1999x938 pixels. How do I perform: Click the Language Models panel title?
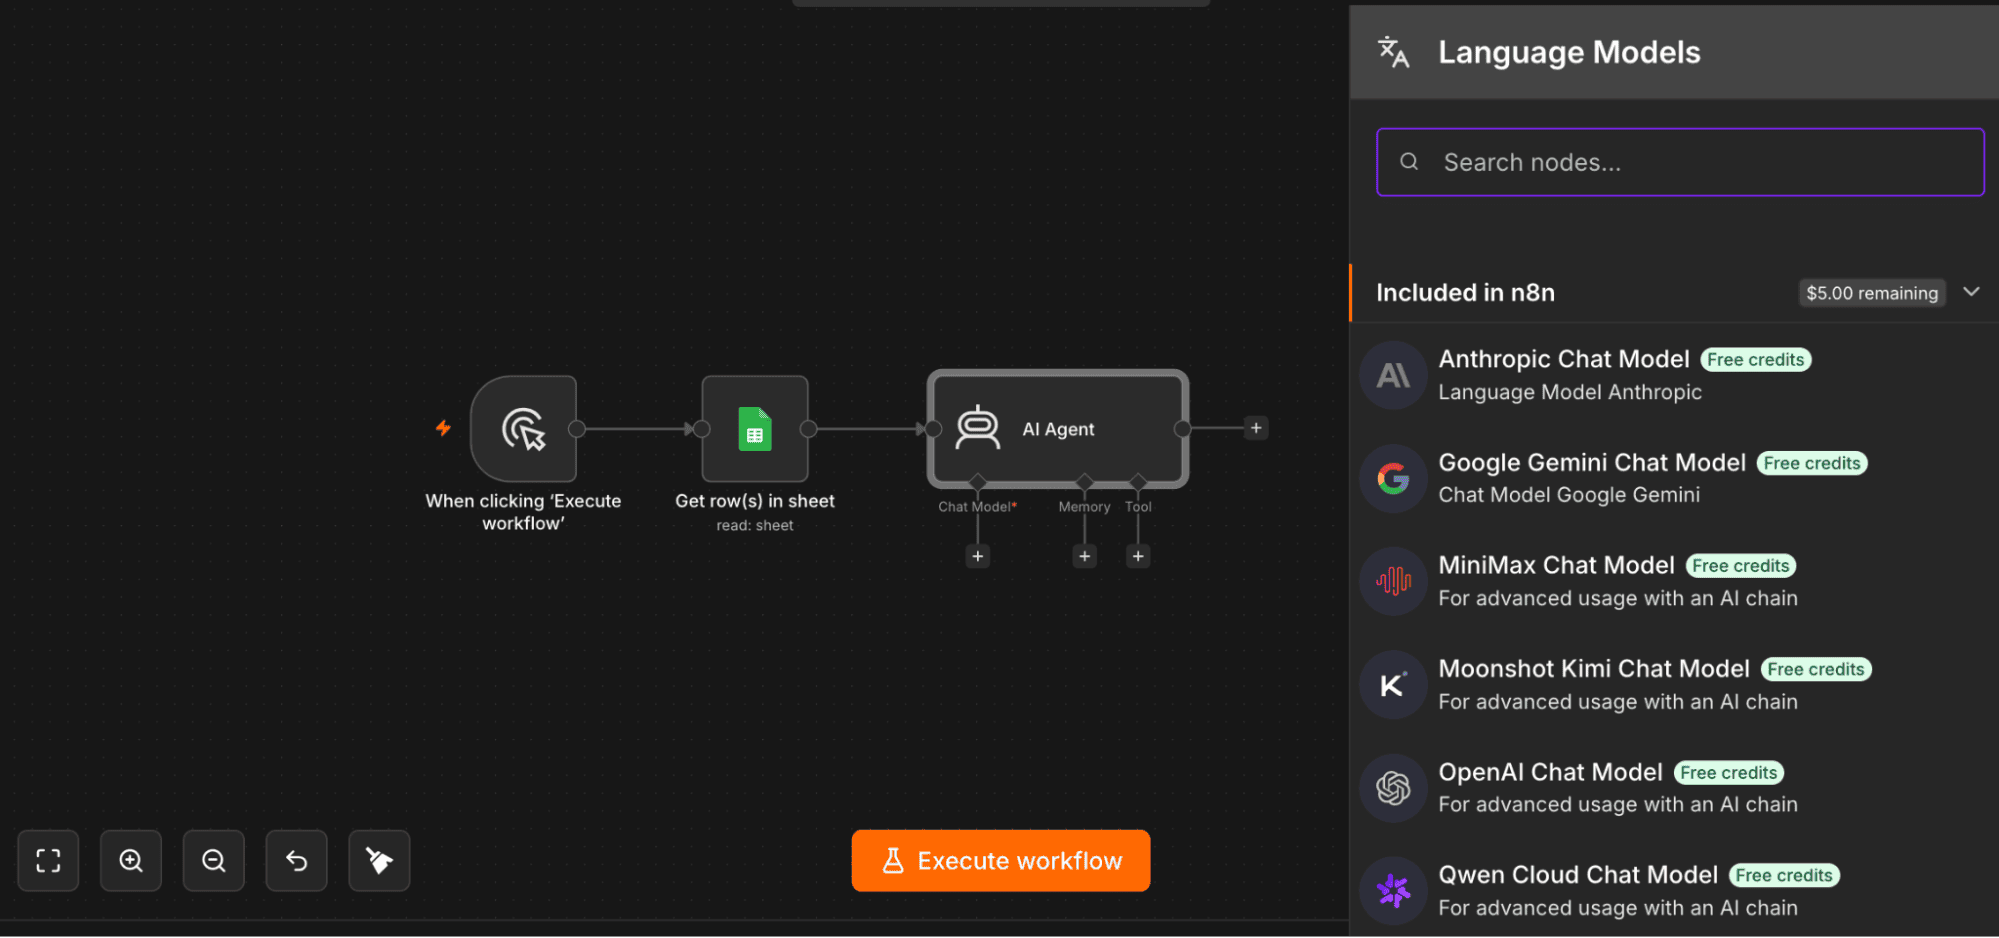click(x=1569, y=52)
